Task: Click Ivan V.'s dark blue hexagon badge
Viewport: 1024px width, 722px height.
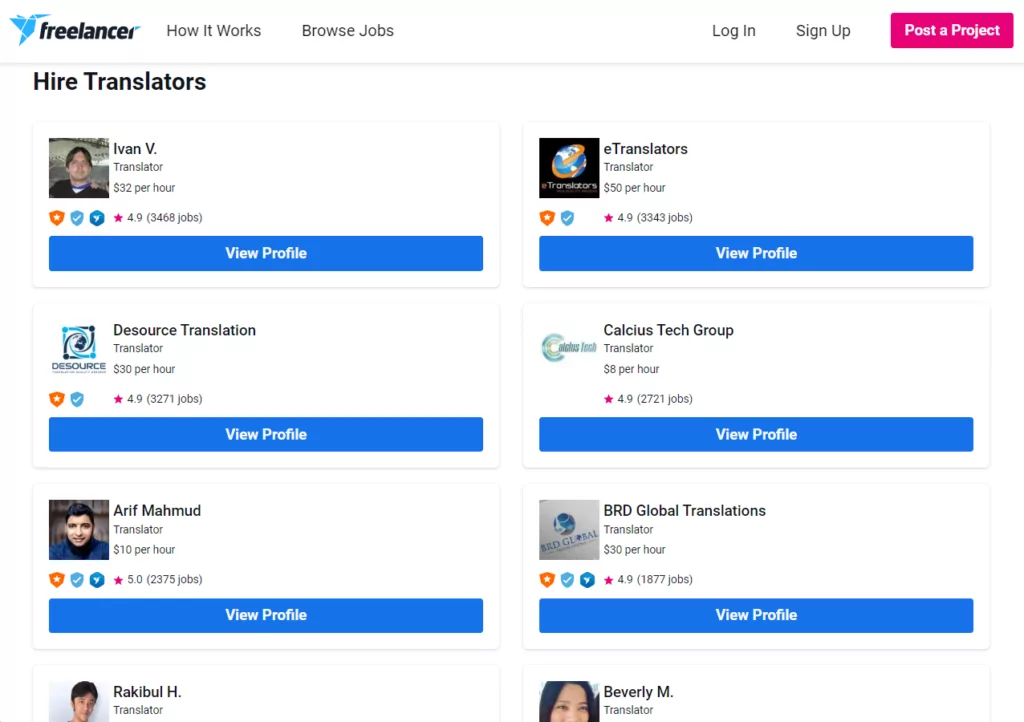Action: [97, 217]
